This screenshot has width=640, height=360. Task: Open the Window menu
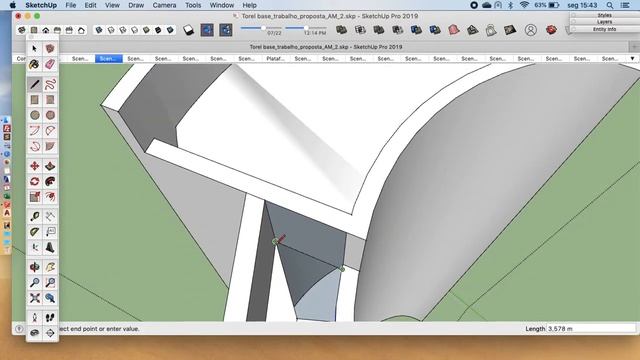pos(222,5)
